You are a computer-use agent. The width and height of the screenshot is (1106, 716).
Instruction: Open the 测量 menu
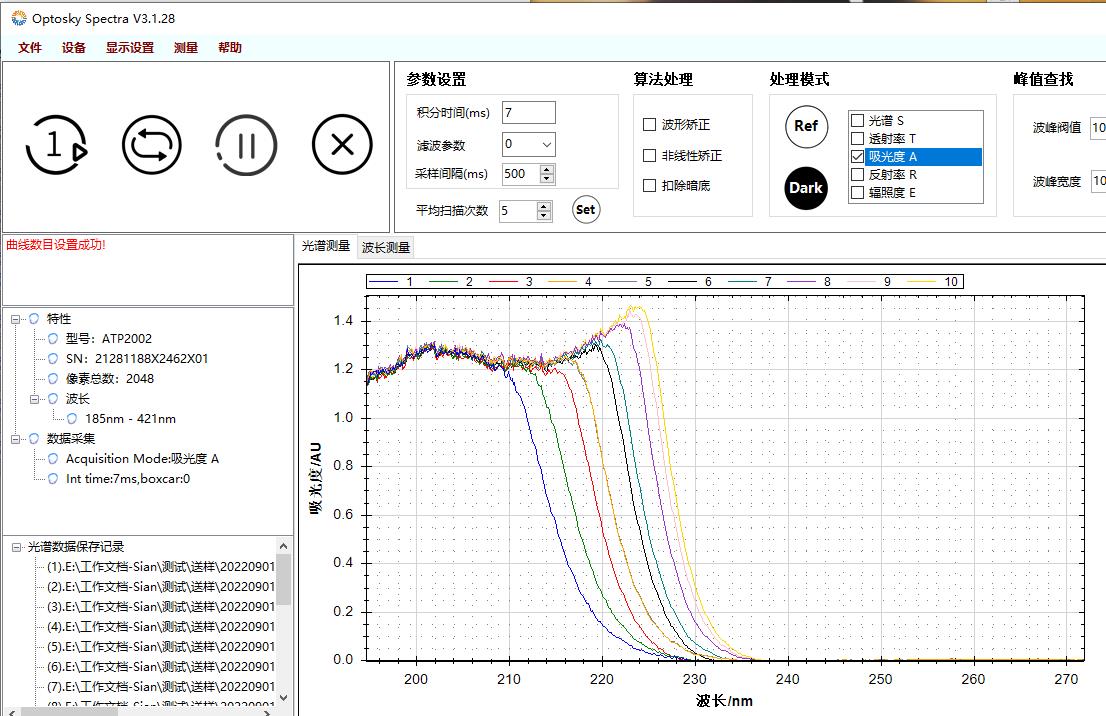point(186,48)
